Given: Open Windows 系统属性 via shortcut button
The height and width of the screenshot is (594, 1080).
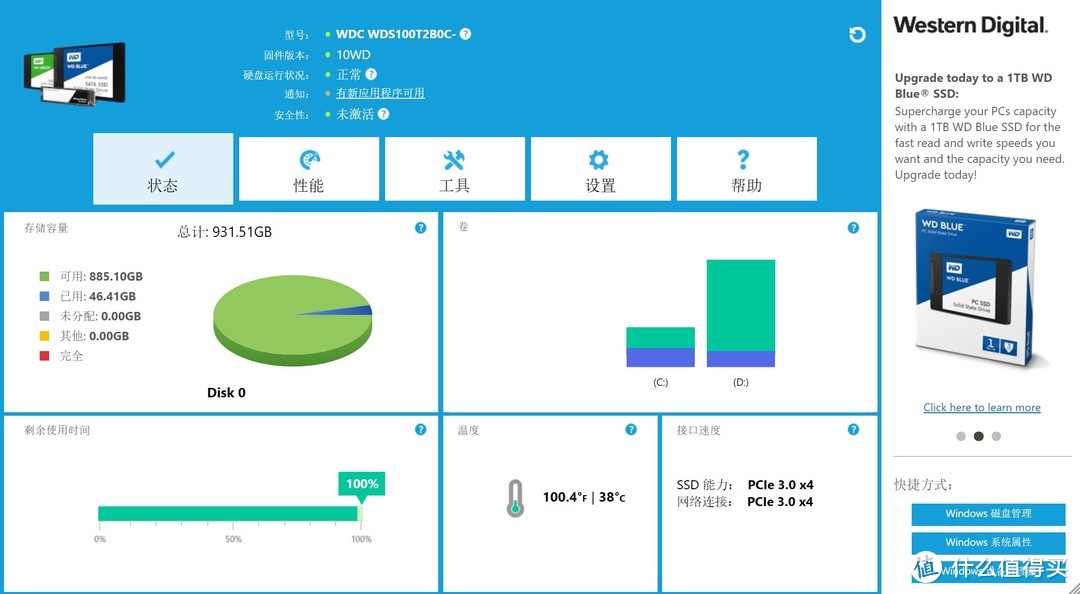Looking at the screenshot, I should tap(988, 541).
